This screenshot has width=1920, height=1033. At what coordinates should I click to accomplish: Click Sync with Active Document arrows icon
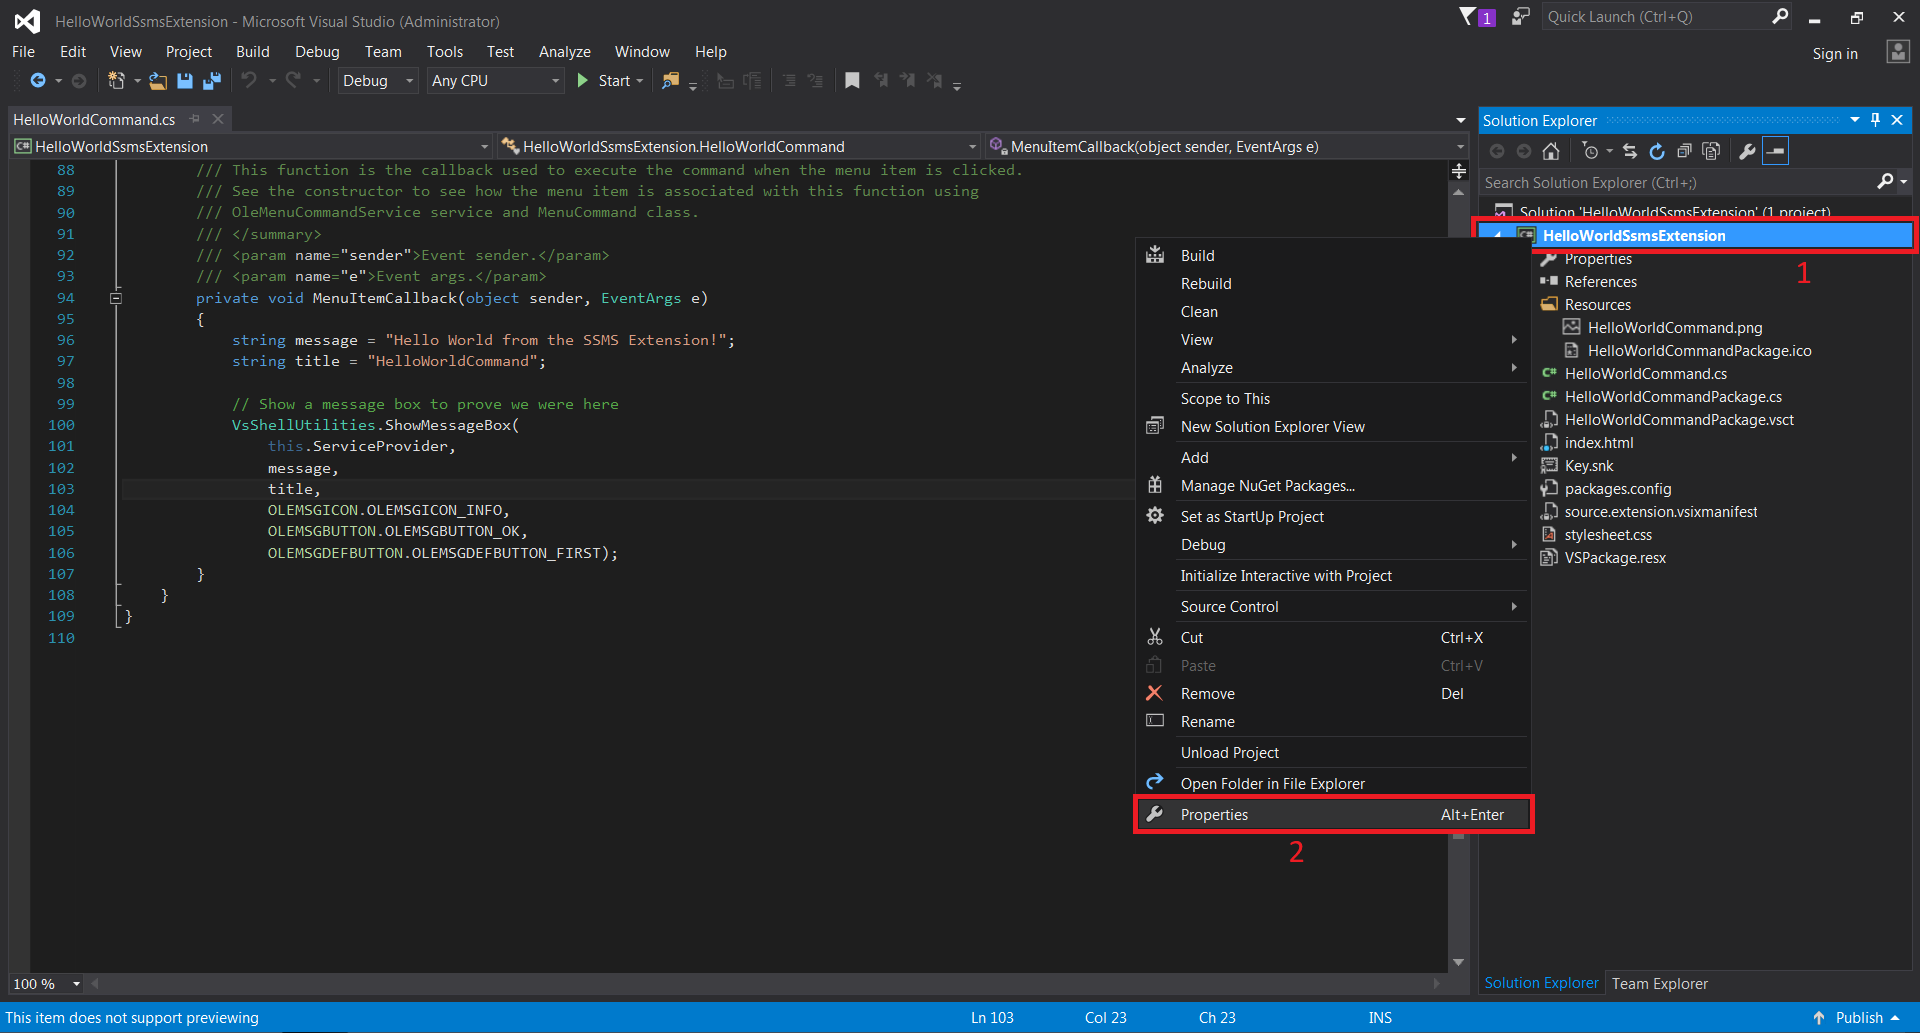click(x=1630, y=151)
